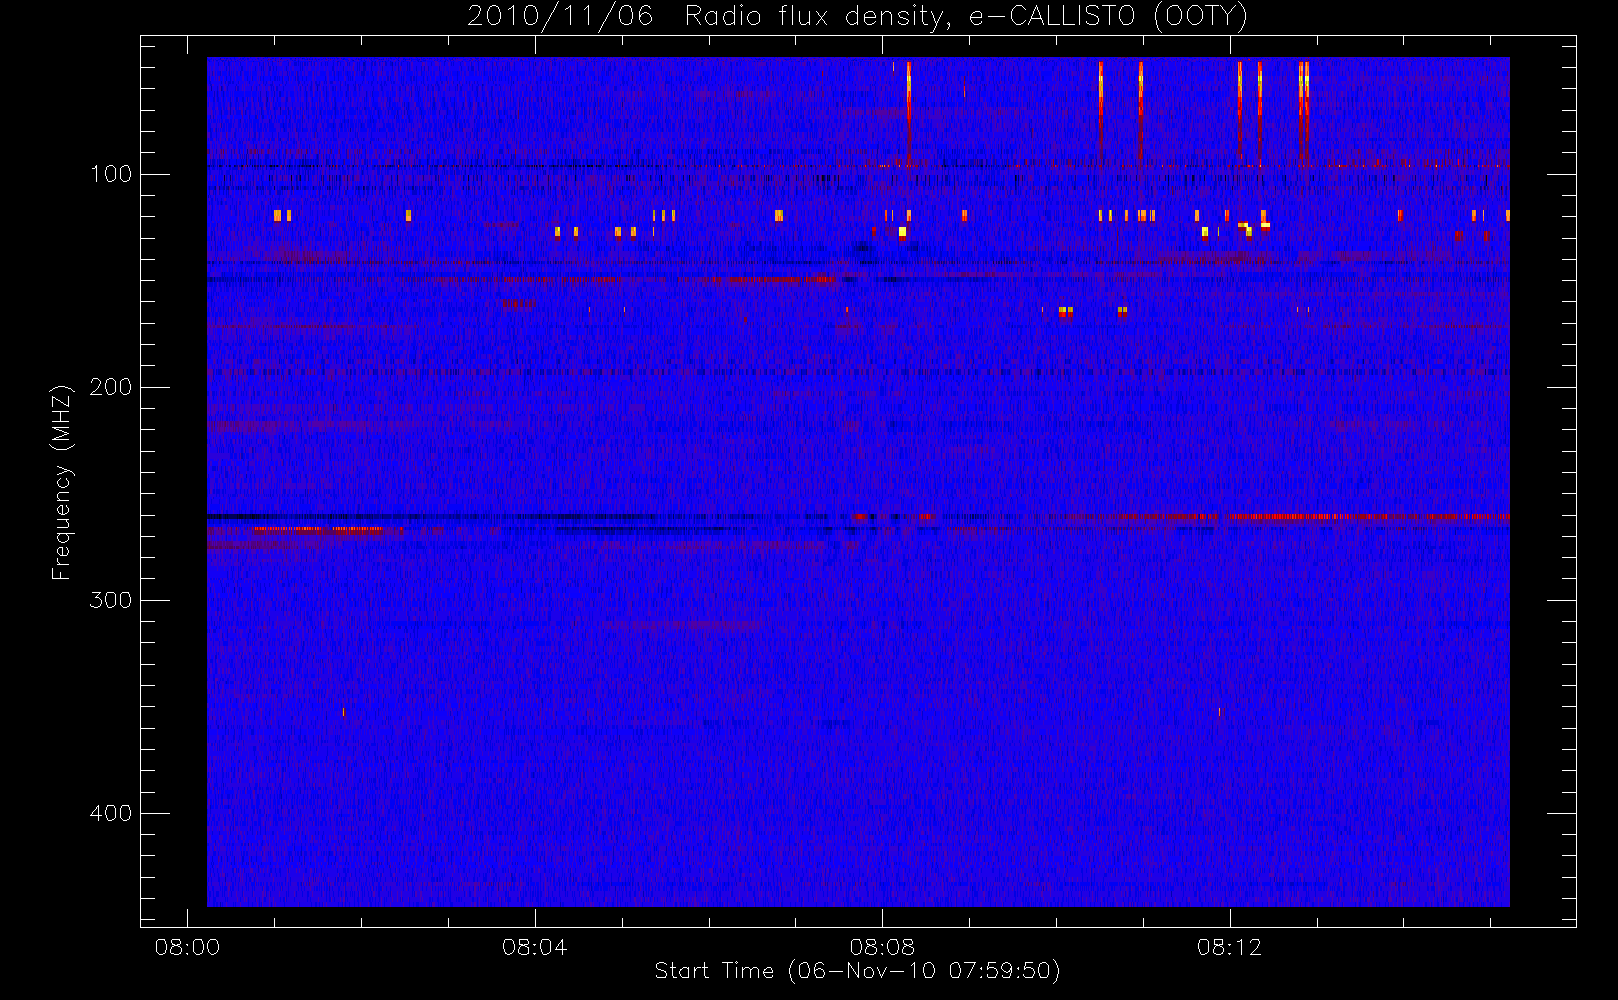Viewport: 1618px width, 1000px height.
Task: Click the 08:04 time tick label
Action: point(534,947)
